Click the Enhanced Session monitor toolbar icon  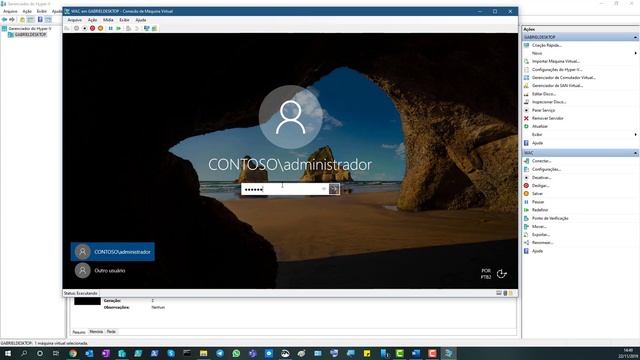[x=147, y=29]
